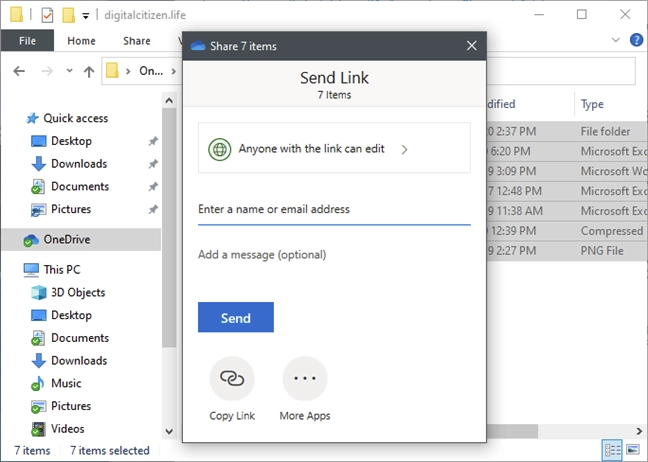The image size is (648, 462).
Task: Select Quick access in navigation pane
Action: (76, 119)
